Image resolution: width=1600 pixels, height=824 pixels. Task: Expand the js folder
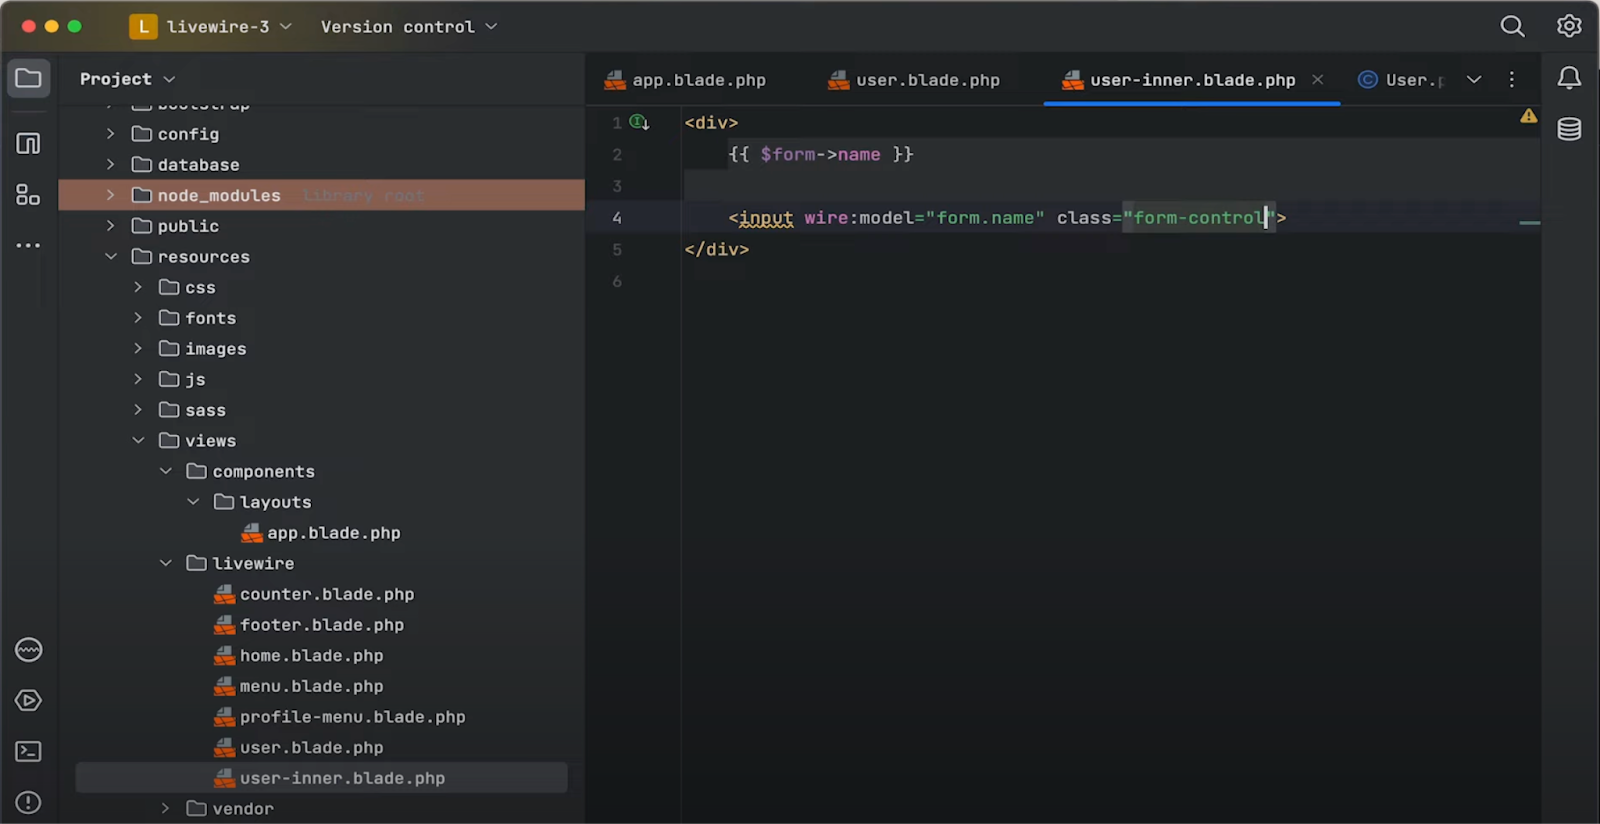click(138, 379)
